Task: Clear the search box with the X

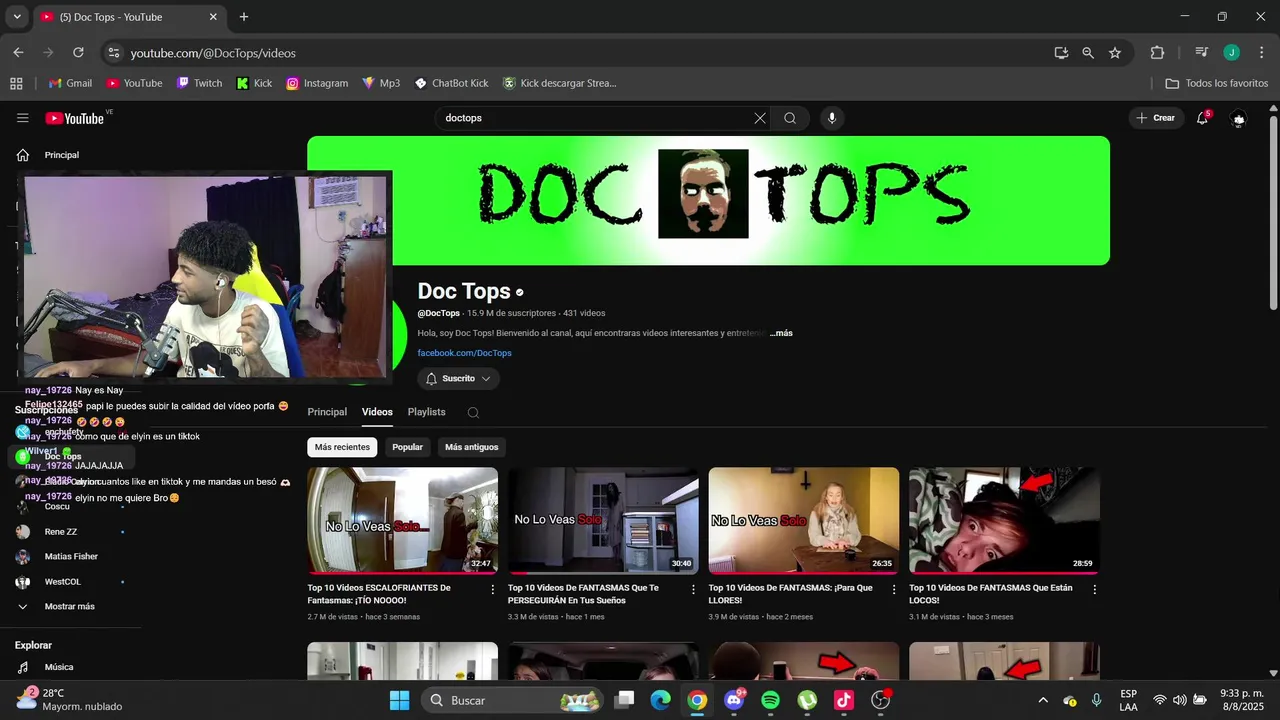Action: tap(760, 118)
